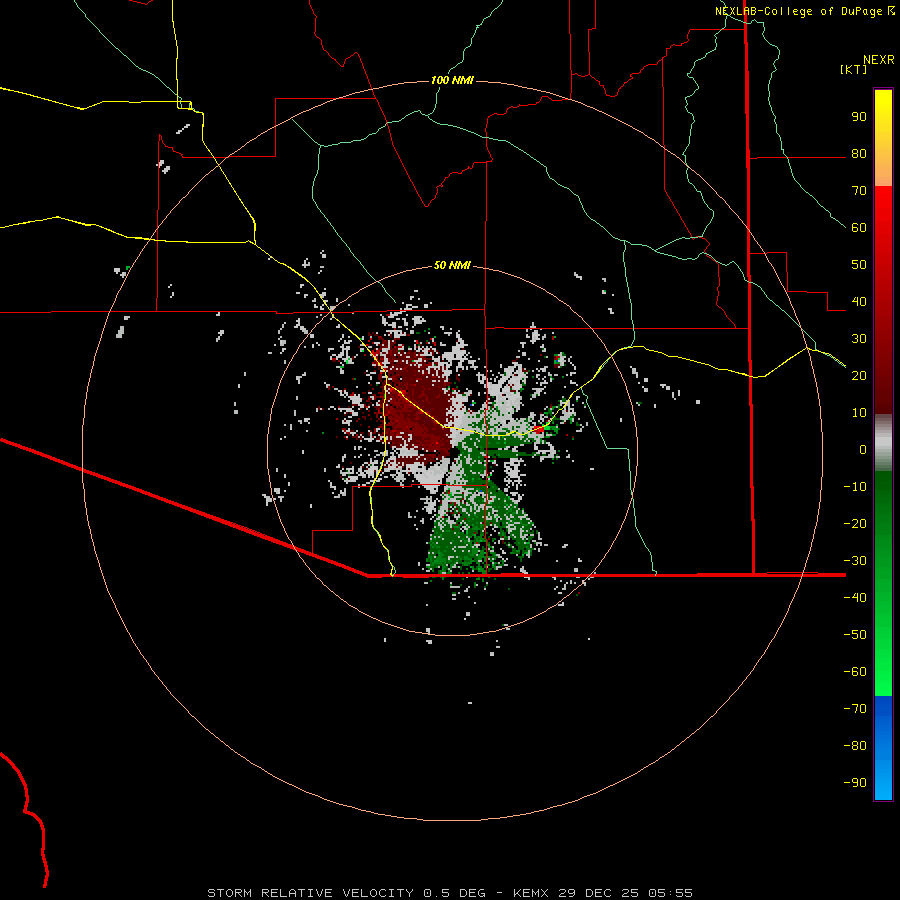Select the 30 value on the velocity scale
The height and width of the screenshot is (900, 900).
click(859, 339)
